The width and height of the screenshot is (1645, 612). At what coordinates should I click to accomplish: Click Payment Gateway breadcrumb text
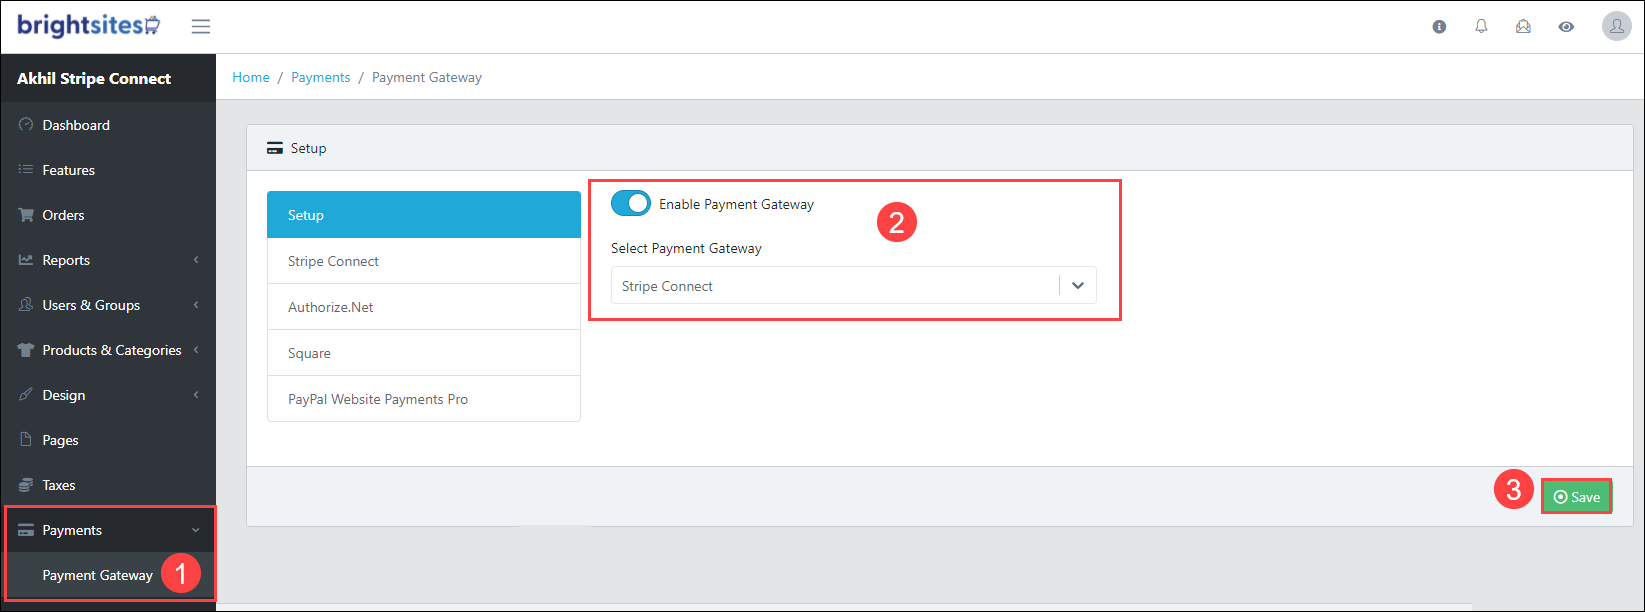pos(427,77)
